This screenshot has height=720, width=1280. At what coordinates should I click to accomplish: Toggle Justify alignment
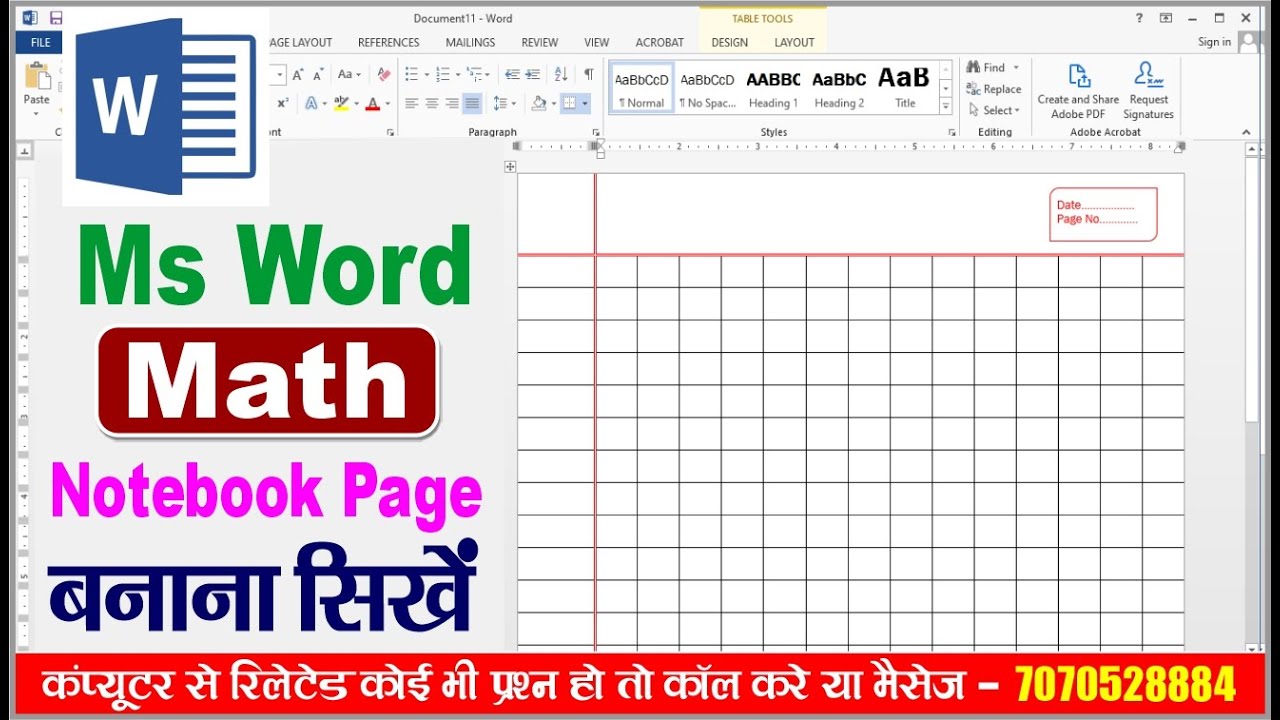[x=472, y=103]
